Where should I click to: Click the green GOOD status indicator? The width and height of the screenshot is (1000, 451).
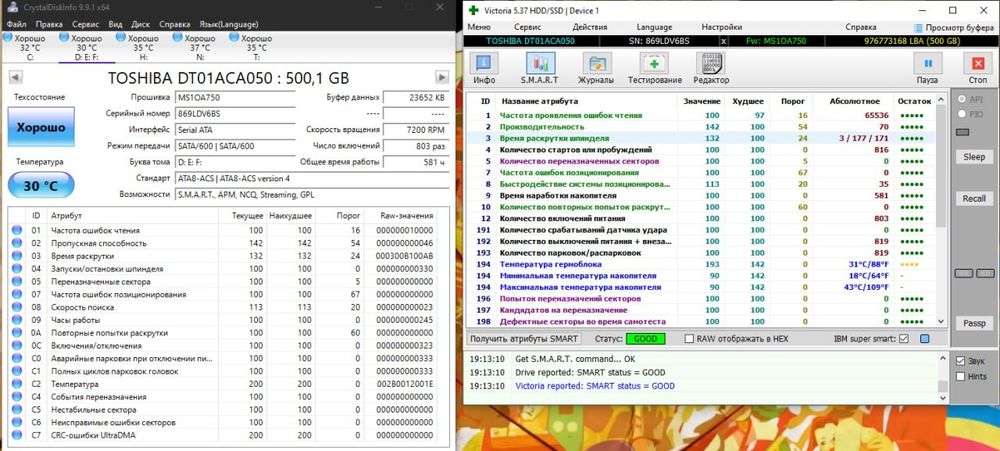click(645, 339)
